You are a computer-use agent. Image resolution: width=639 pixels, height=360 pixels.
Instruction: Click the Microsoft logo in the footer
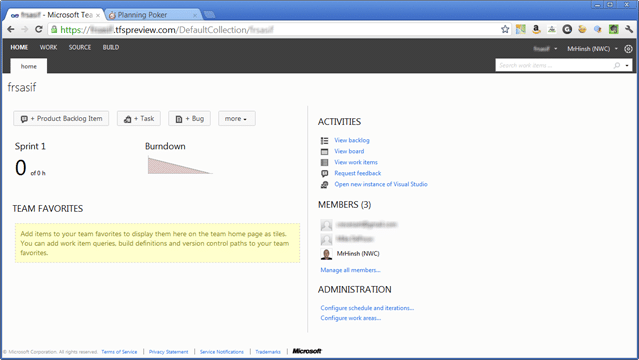coord(307,351)
